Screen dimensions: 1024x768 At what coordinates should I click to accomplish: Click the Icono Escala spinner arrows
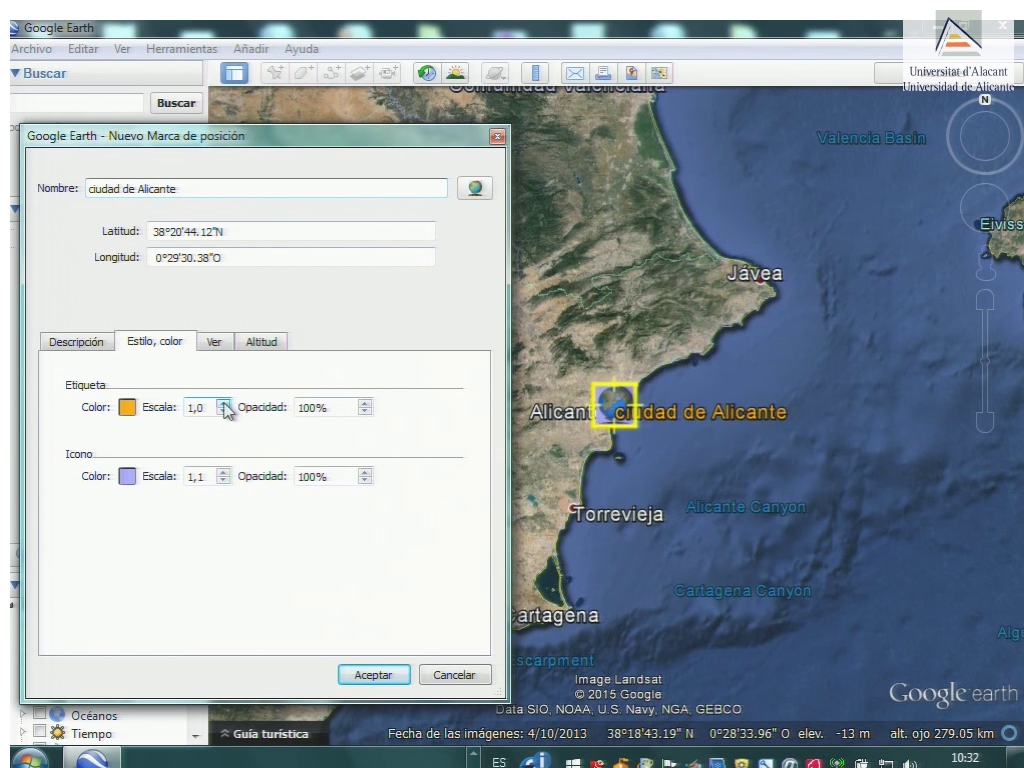tap(223, 477)
